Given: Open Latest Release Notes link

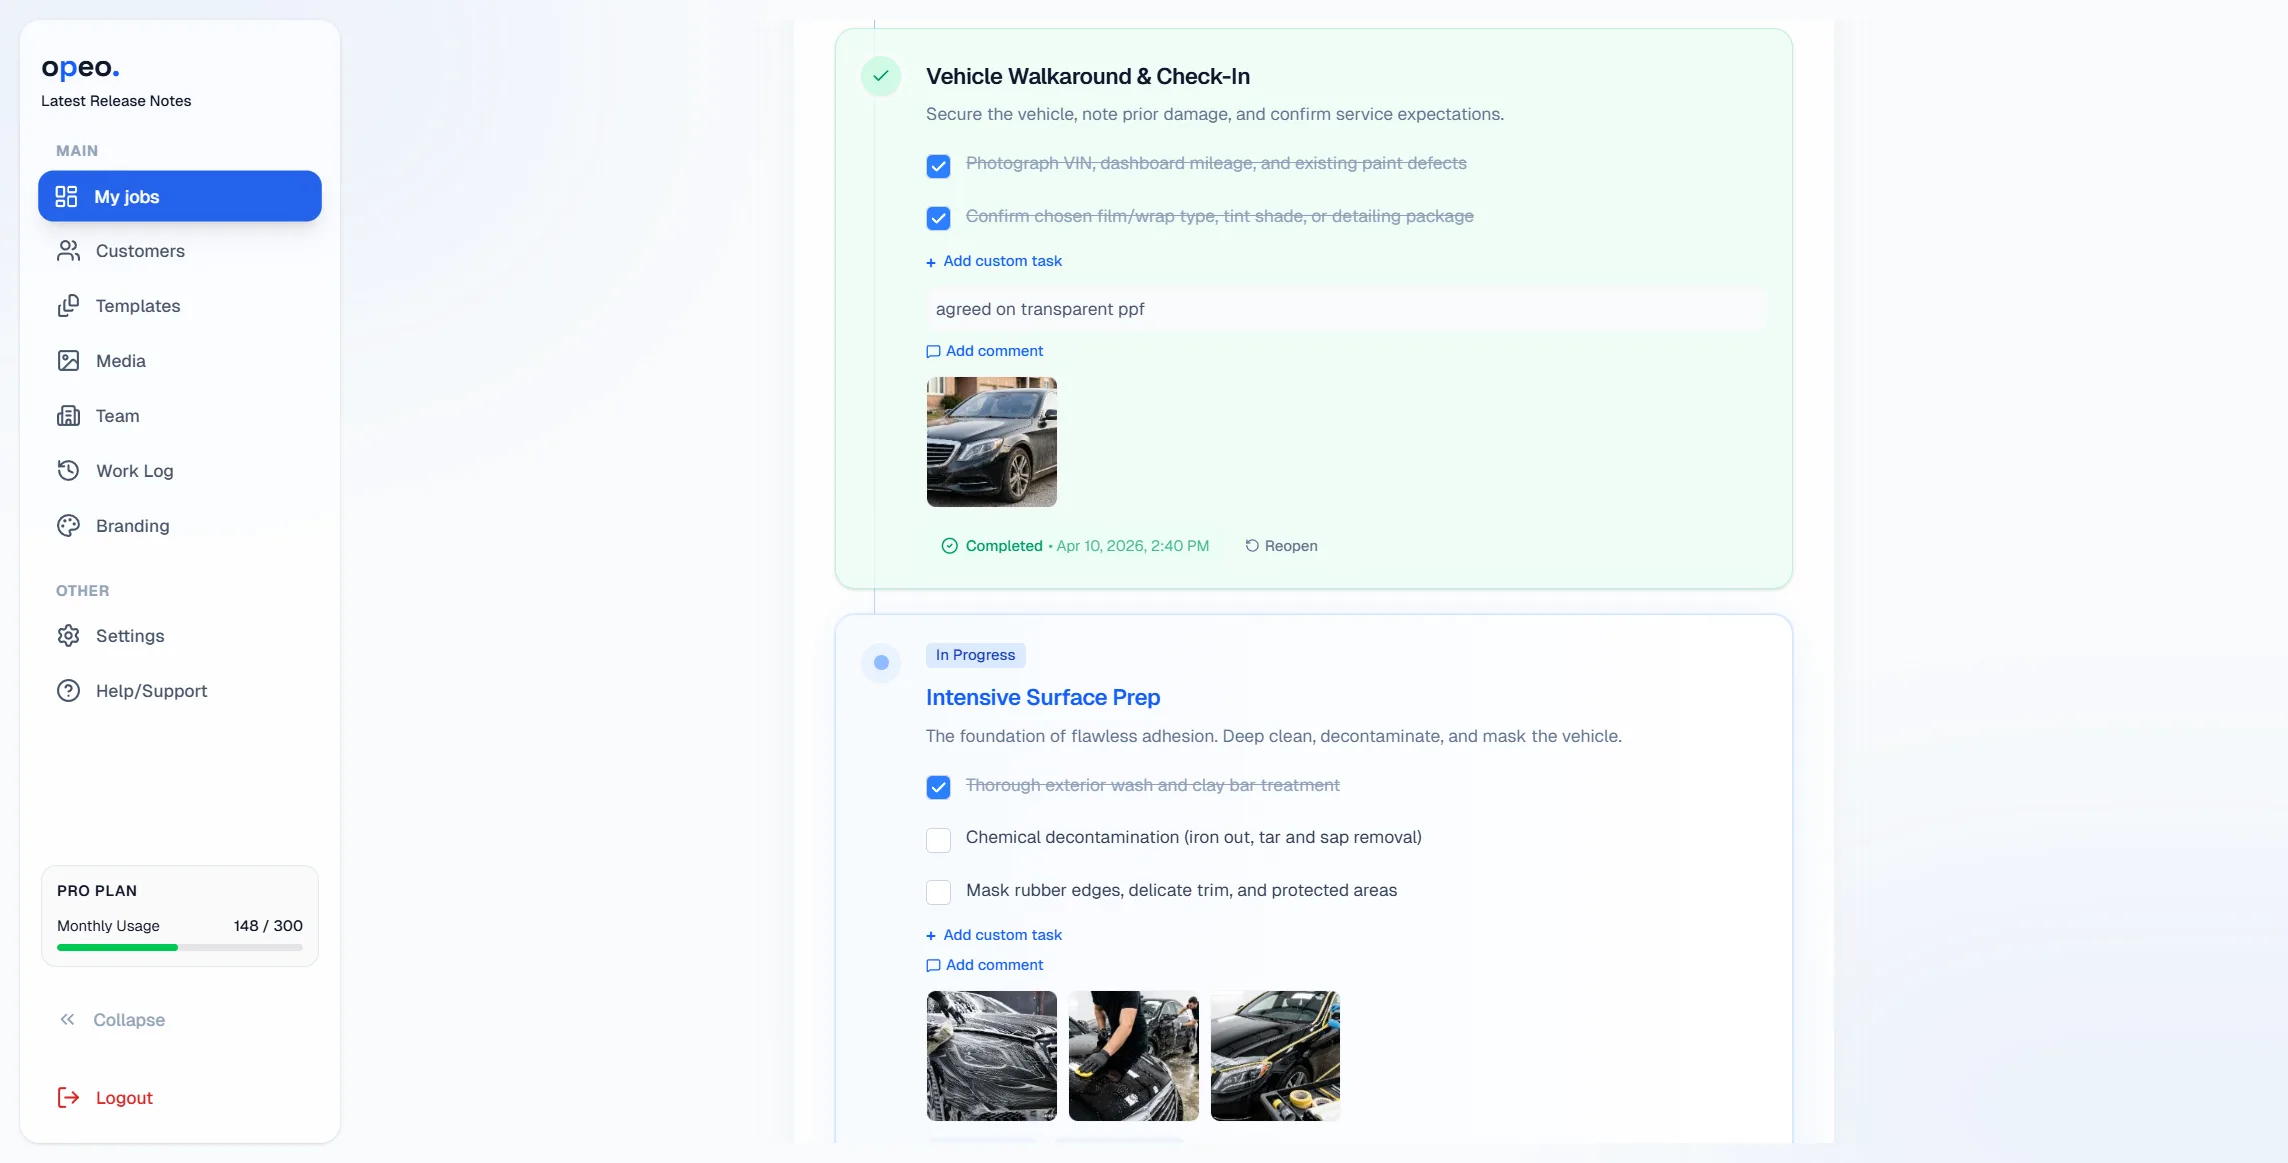Looking at the screenshot, I should click(x=116, y=101).
